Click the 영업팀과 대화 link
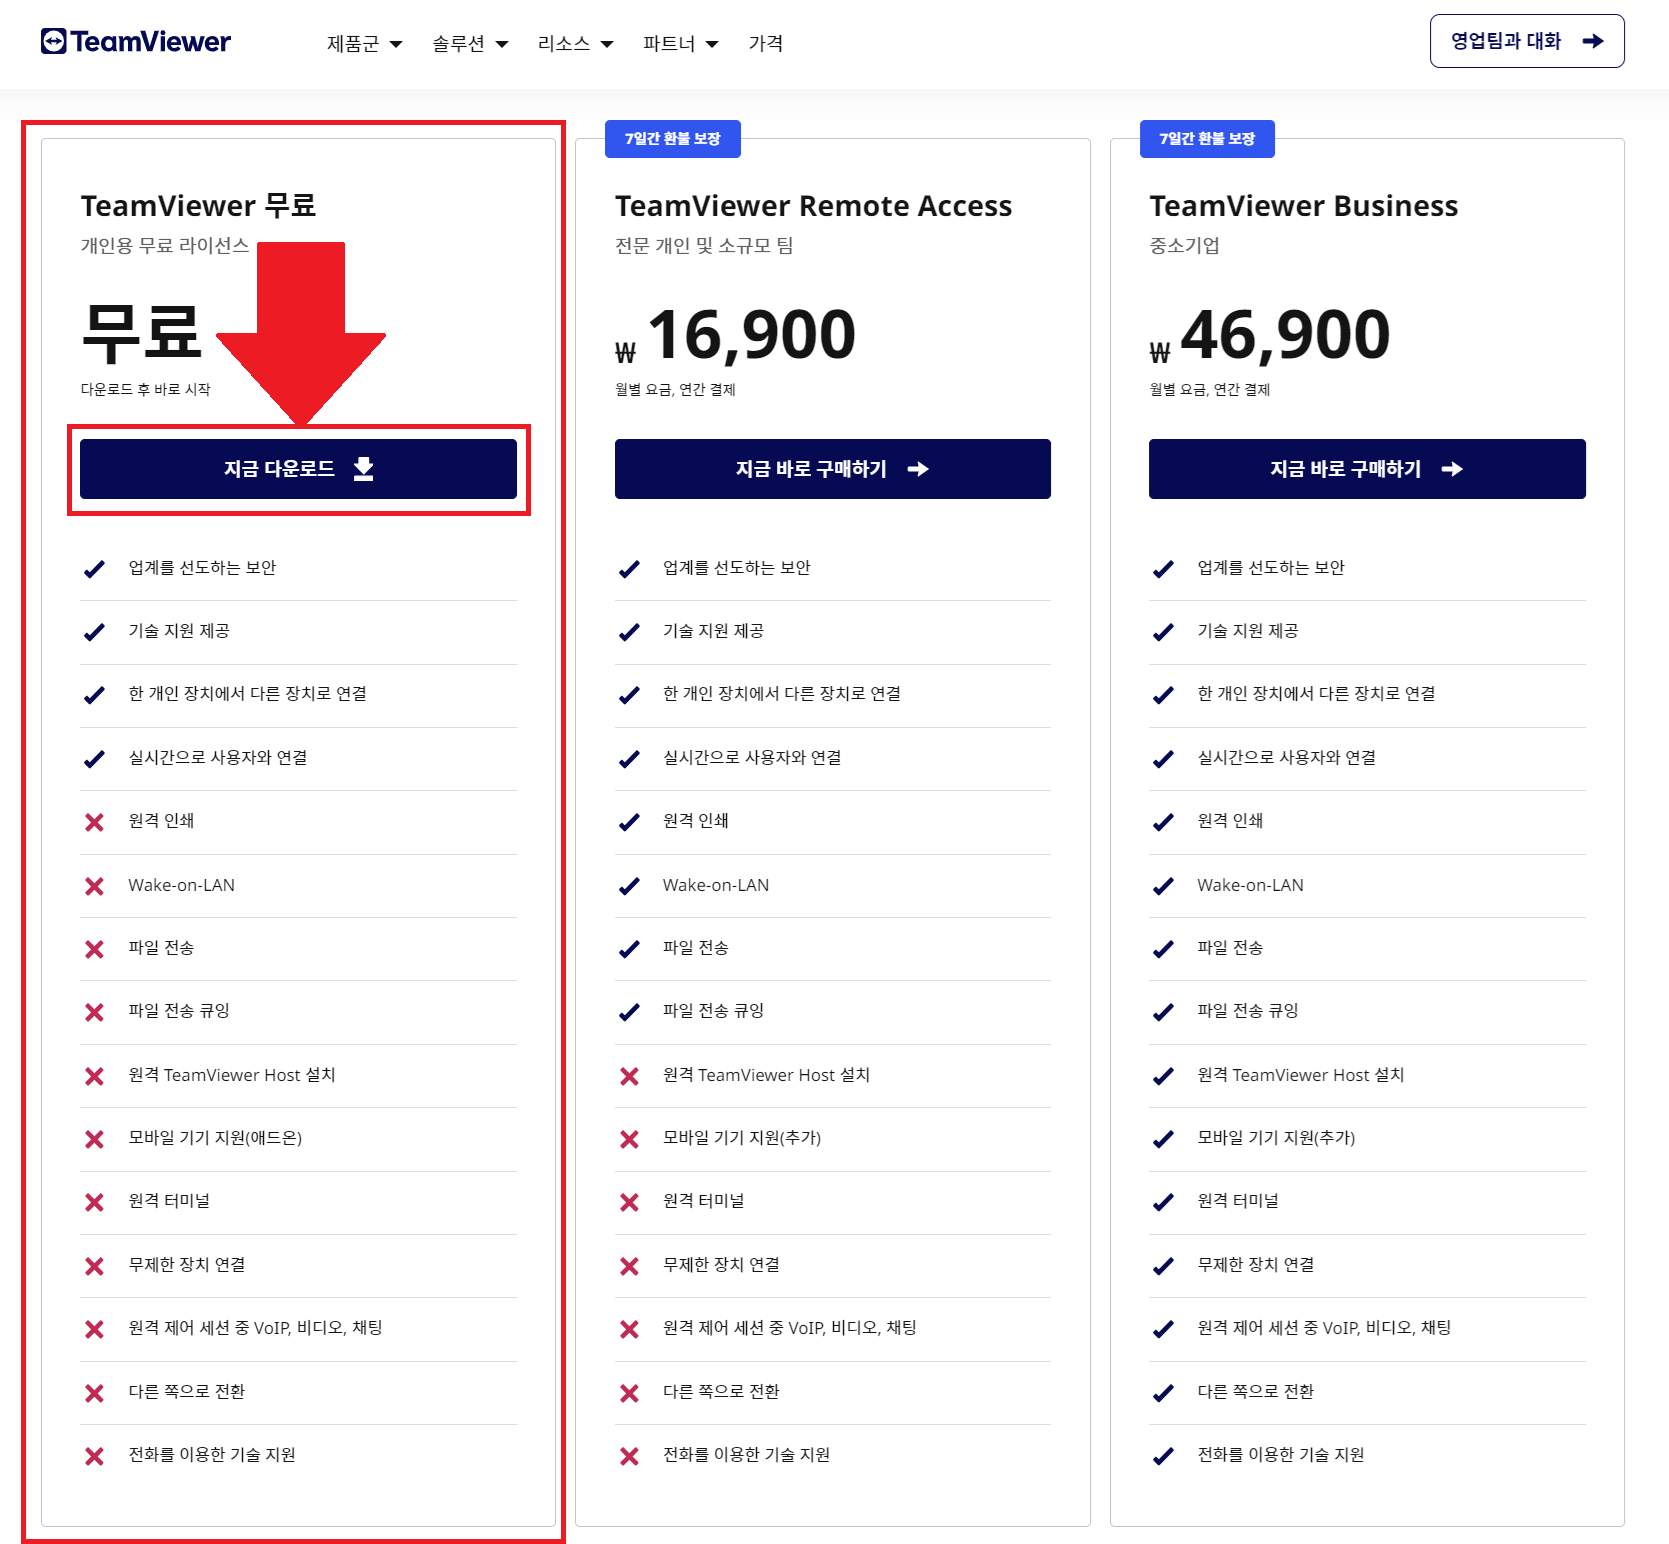The width and height of the screenshot is (1669, 1544). (1526, 41)
